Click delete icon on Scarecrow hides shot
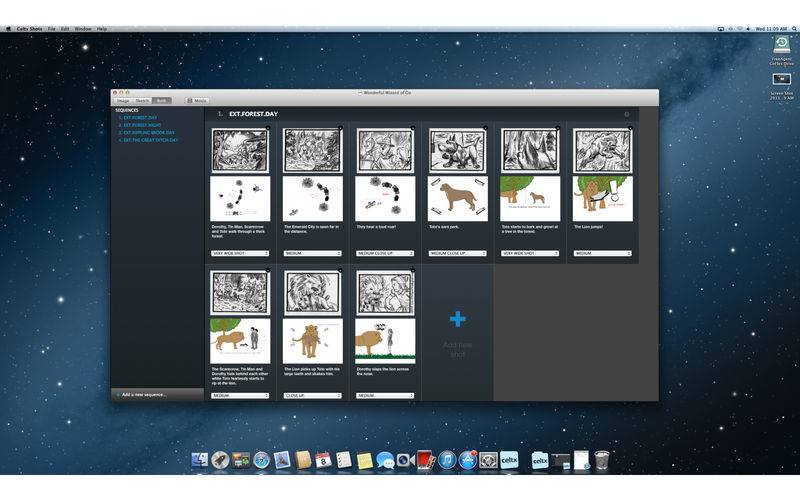 pos(268,270)
